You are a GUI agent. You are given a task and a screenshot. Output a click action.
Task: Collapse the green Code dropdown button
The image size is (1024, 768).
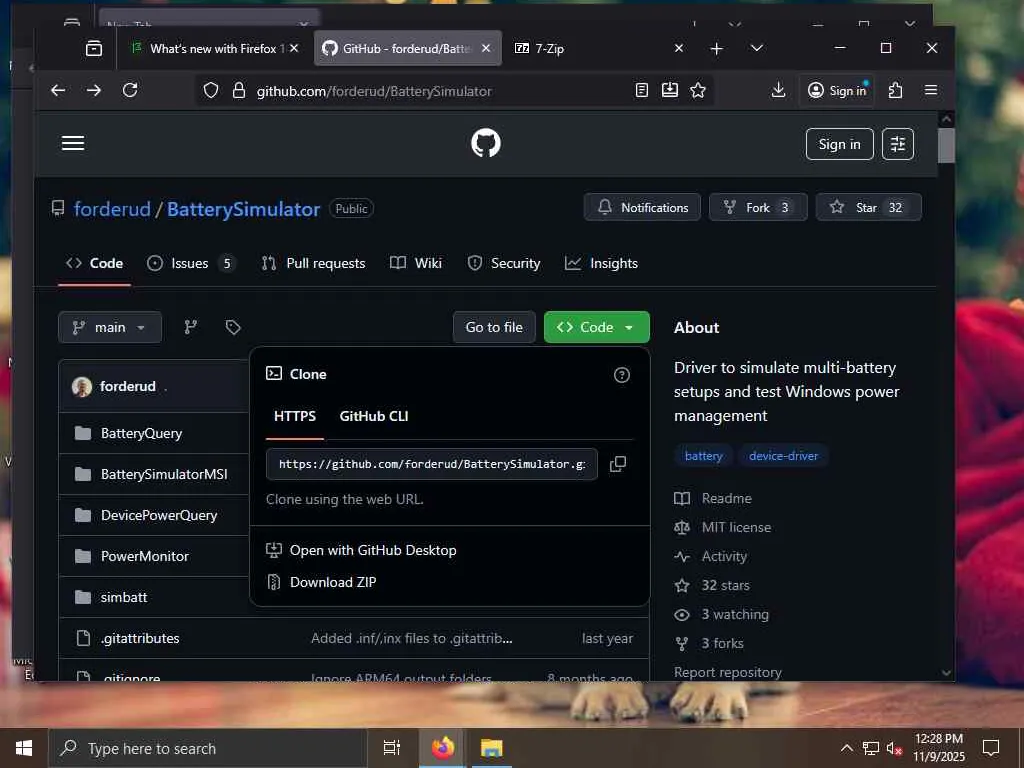pyautogui.click(x=596, y=327)
